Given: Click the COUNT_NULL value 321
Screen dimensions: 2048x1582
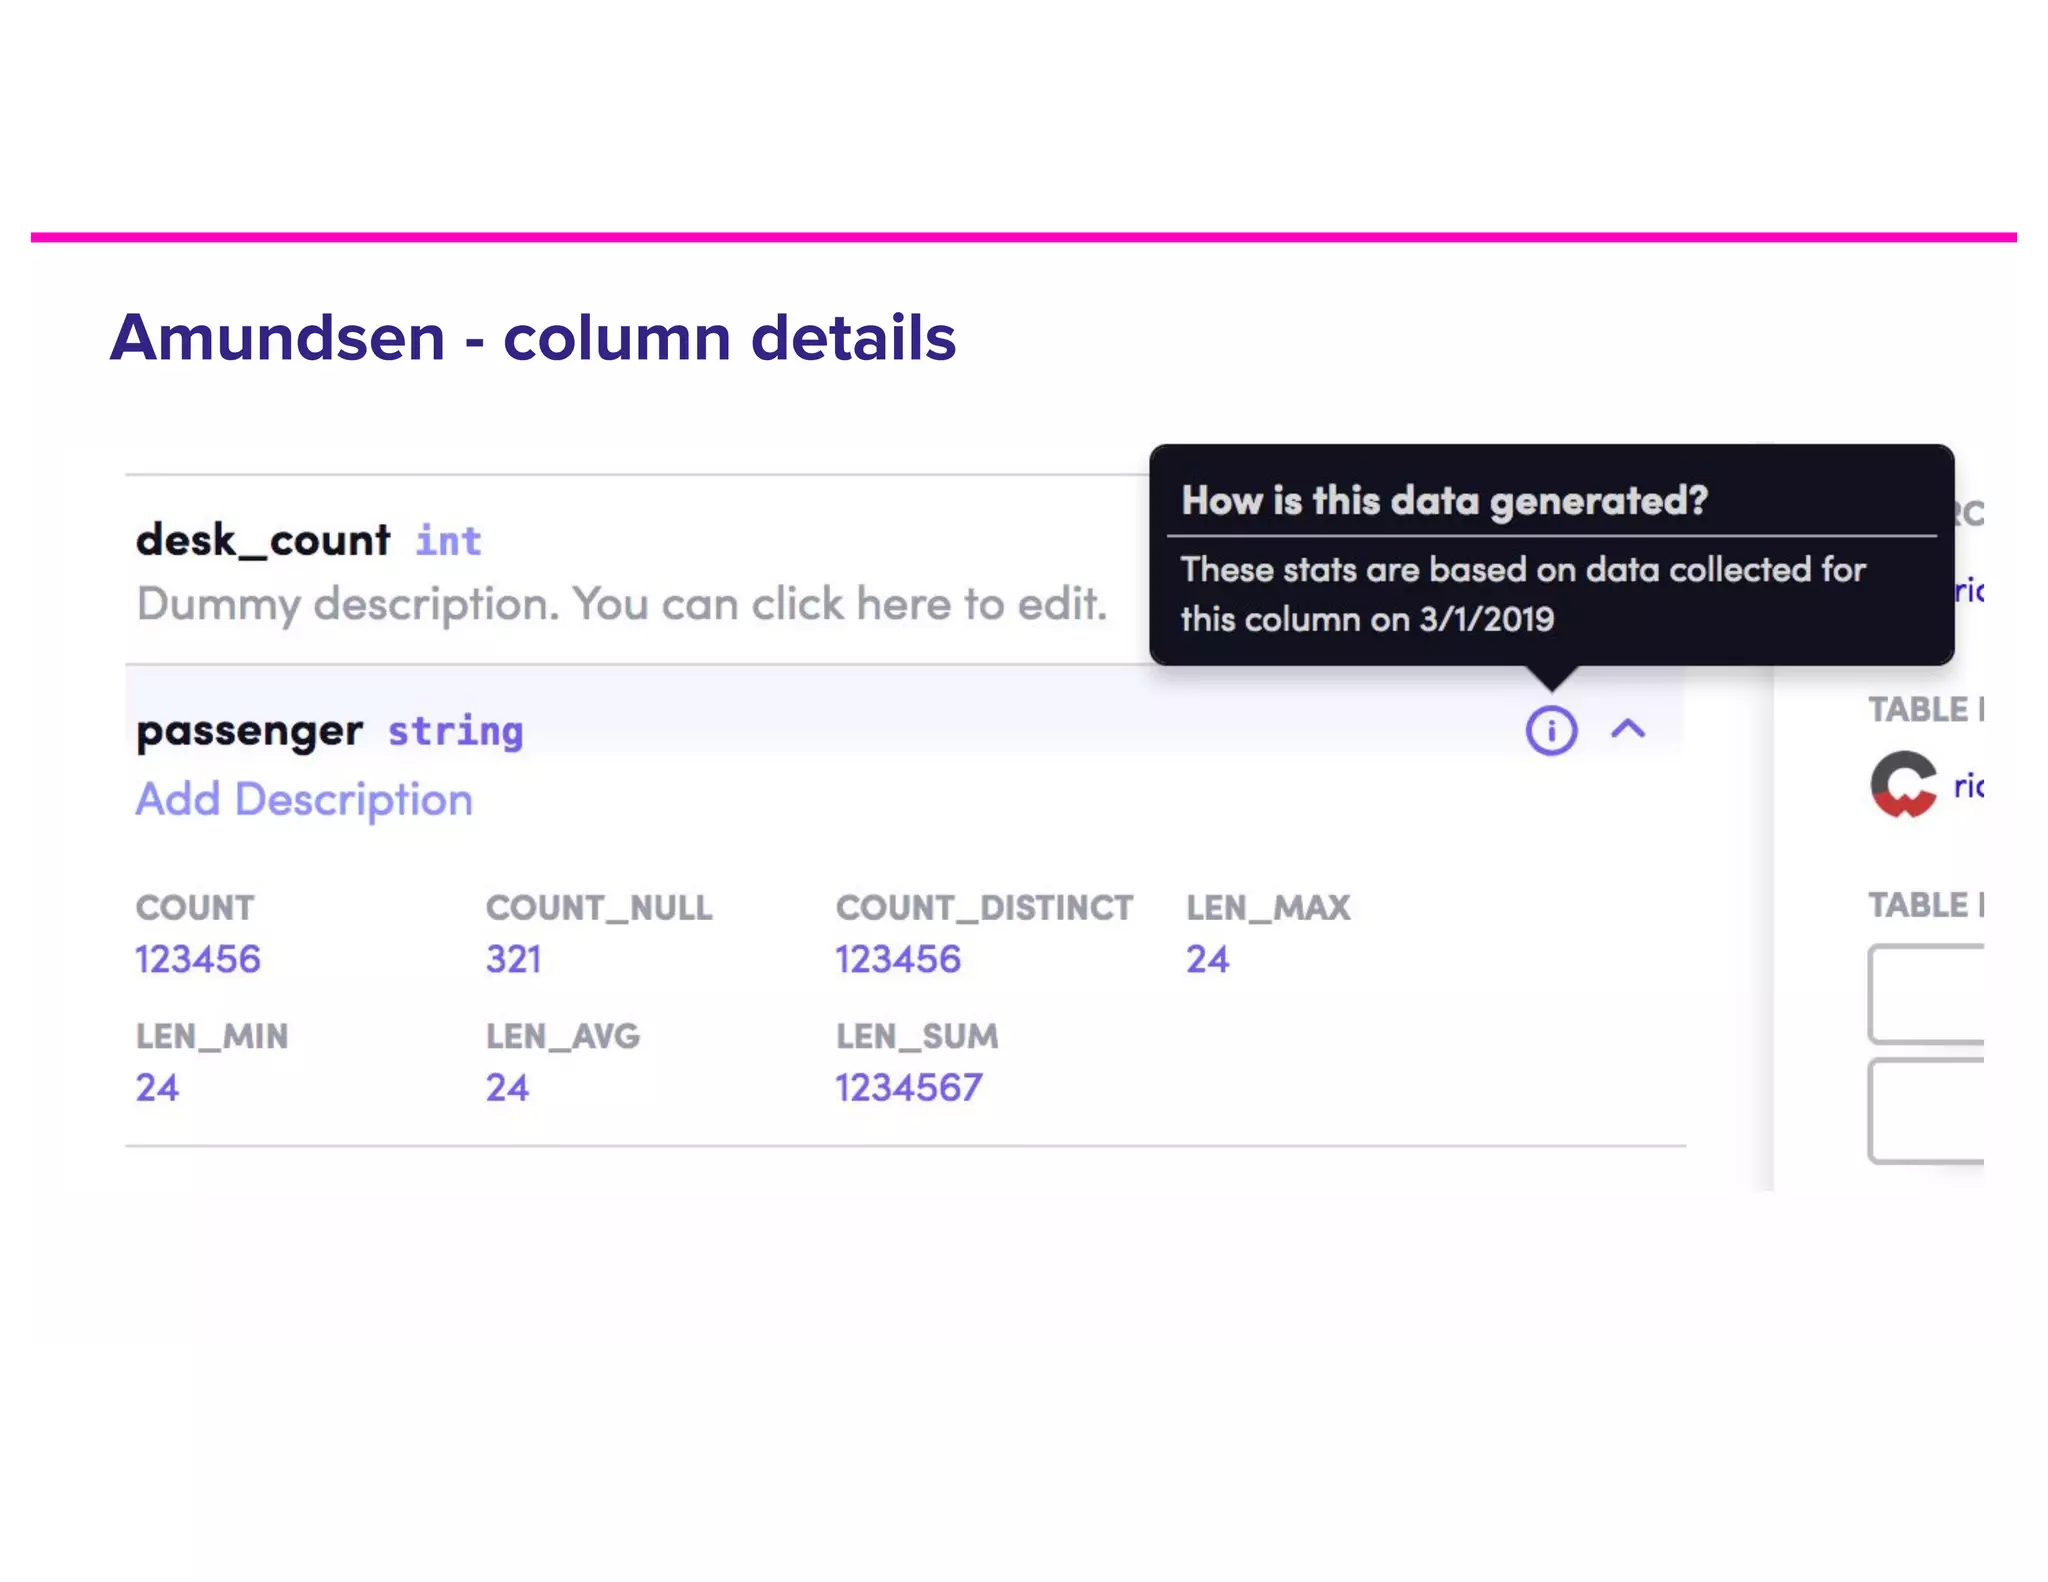Looking at the screenshot, I should click(513, 959).
